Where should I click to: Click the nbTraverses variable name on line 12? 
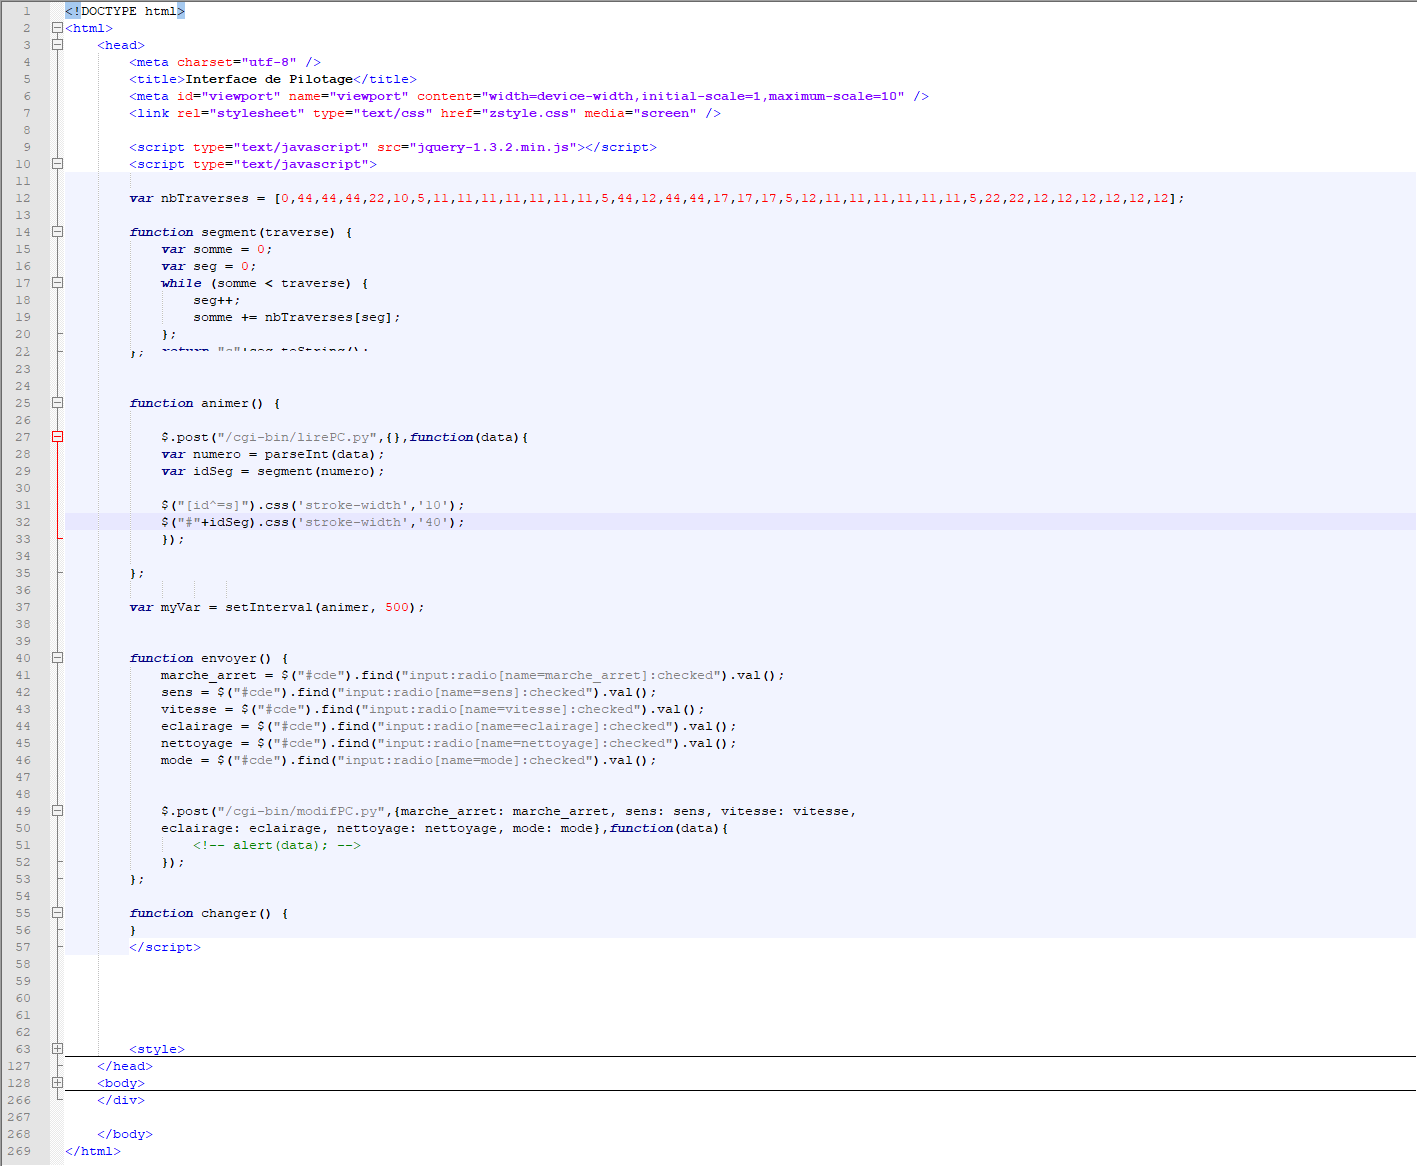(205, 198)
